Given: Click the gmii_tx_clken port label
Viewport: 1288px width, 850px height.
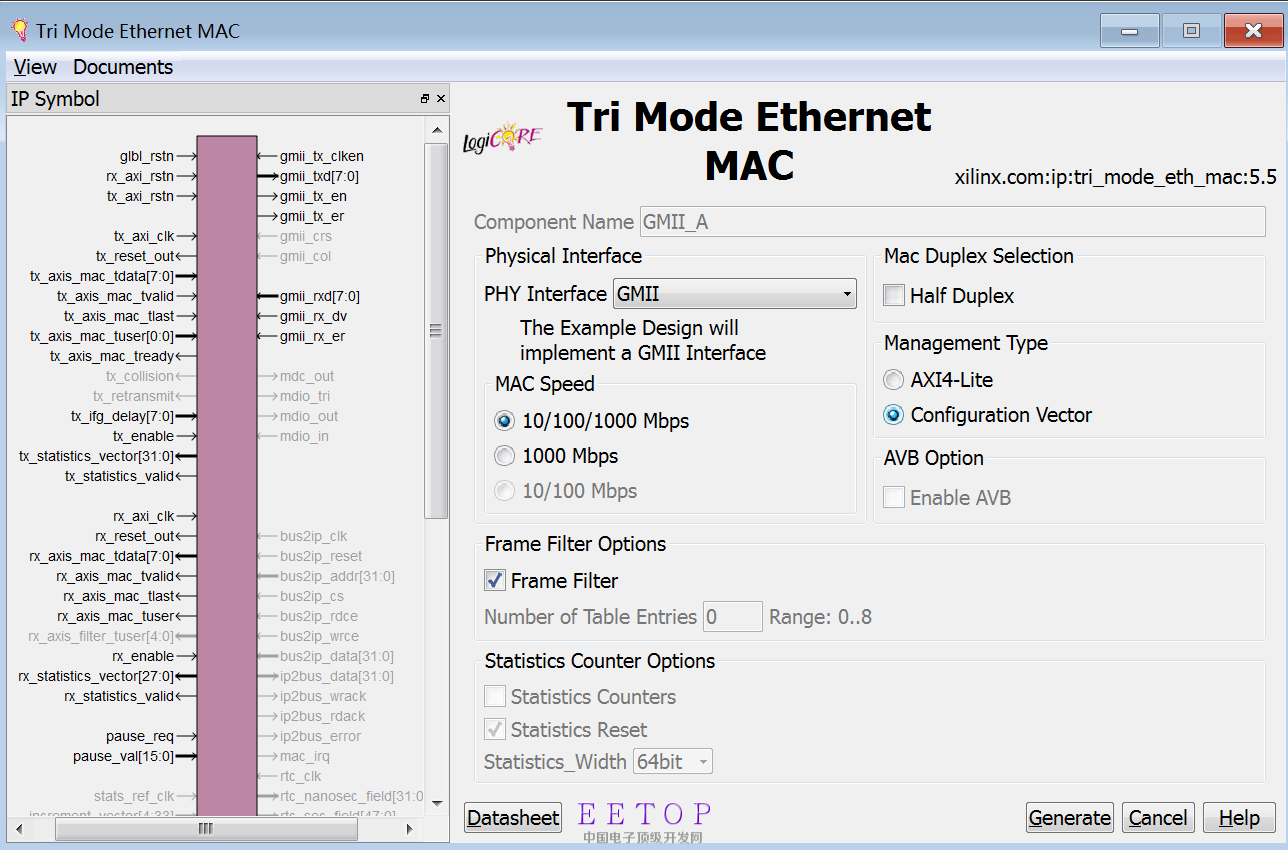Looking at the screenshot, I should (x=322, y=156).
